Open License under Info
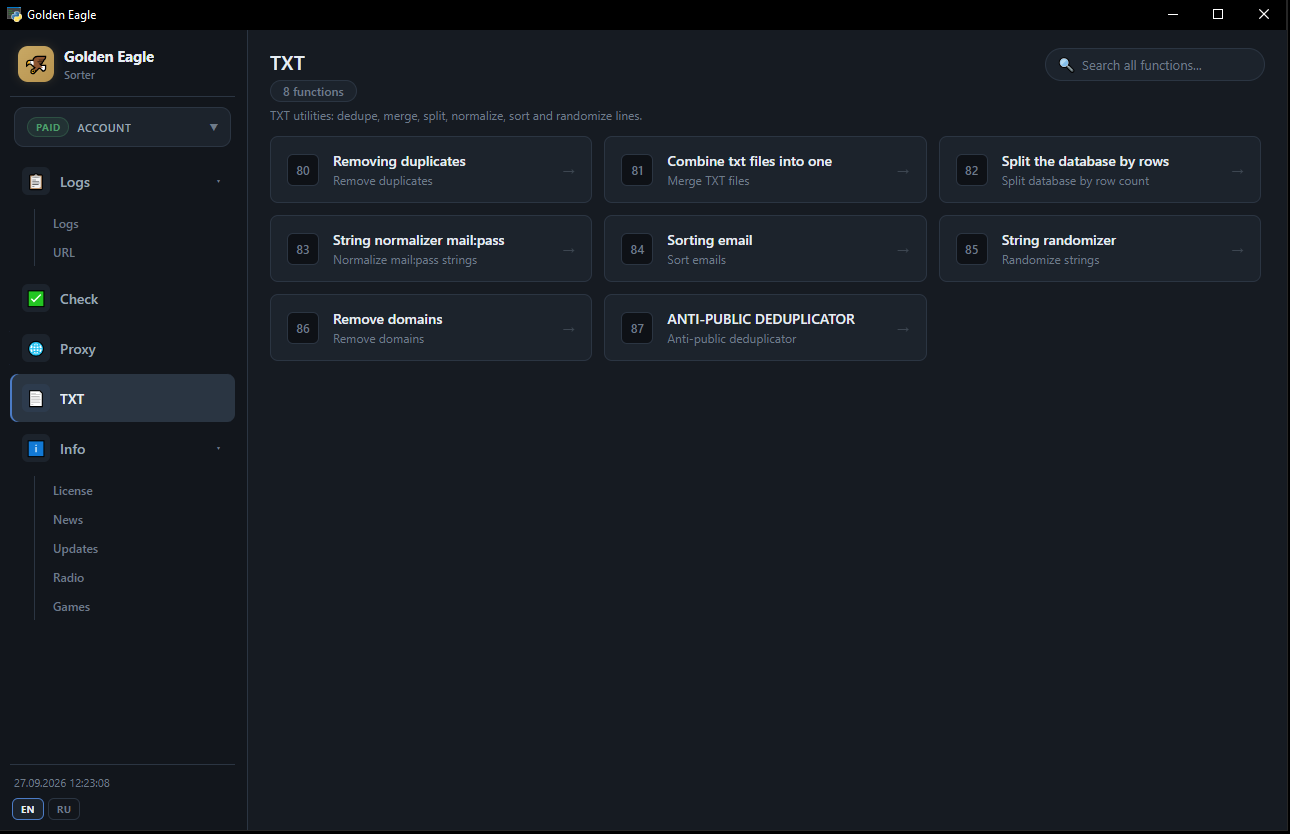This screenshot has height=834, width=1290. [73, 491]
